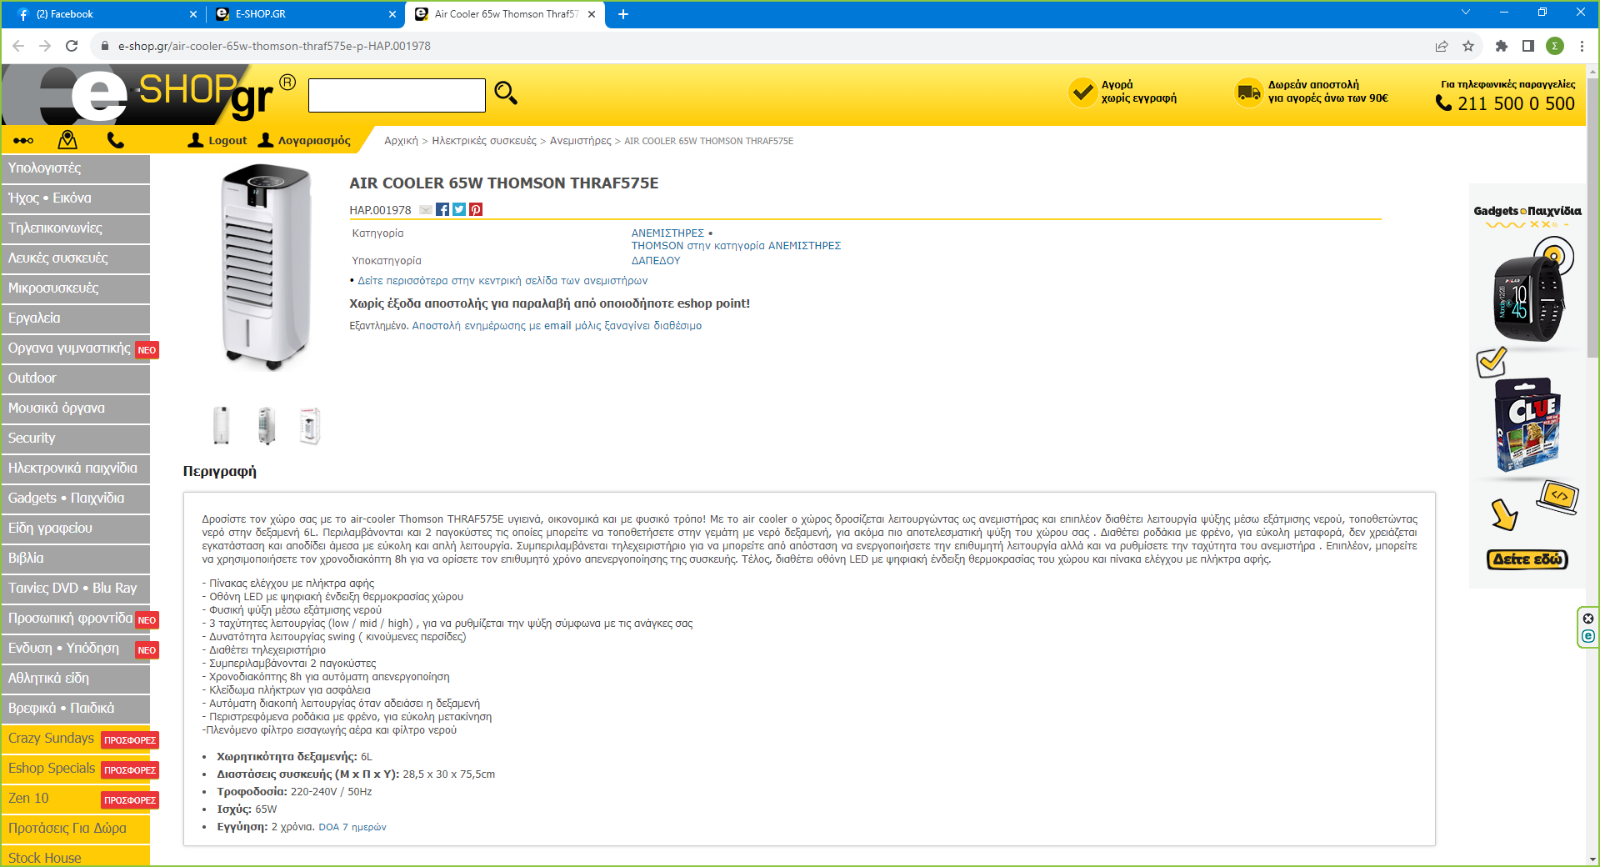1600x867 pixels.
Task: Share product on Pinterest icon
Action: tap(476, 210)
